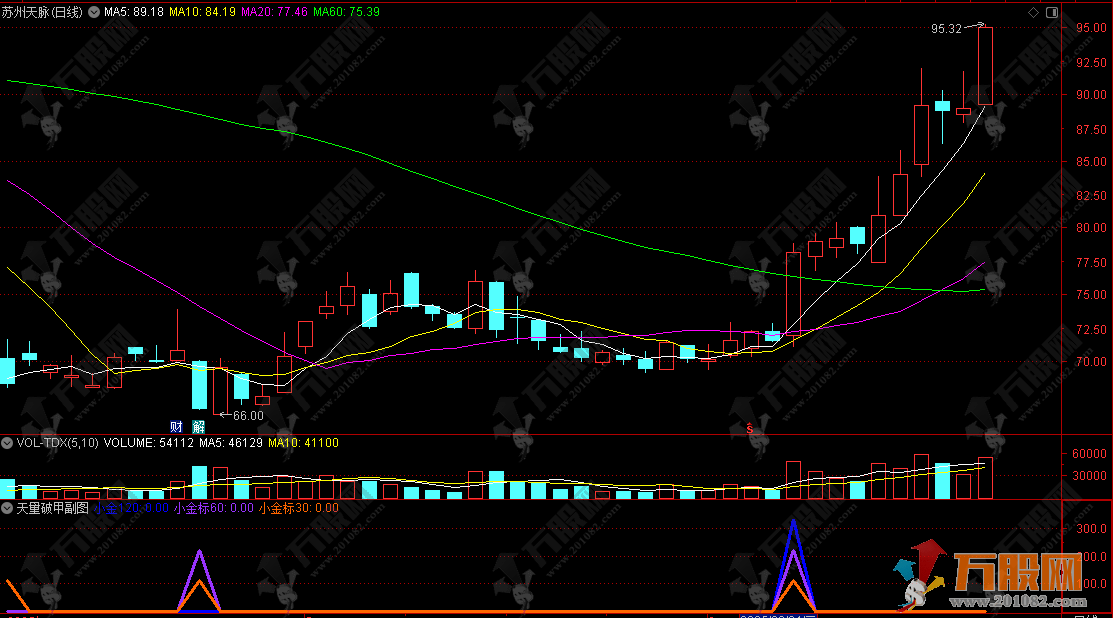Click the 解 marker icon

[x=199, y=426]
